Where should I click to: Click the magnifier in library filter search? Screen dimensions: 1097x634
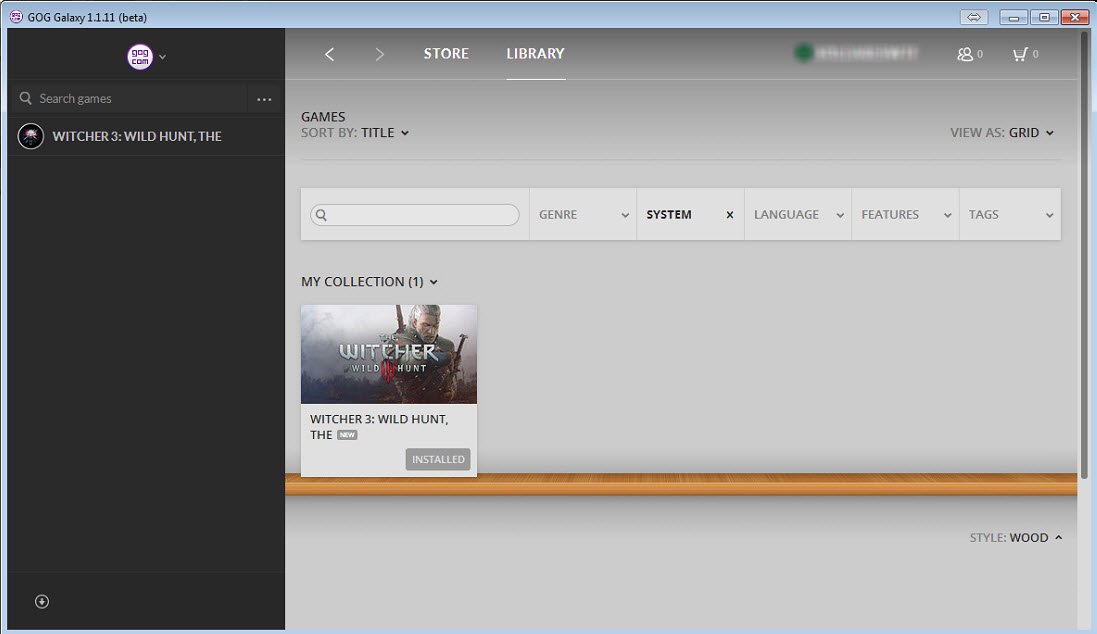click(x=321, y=215)
